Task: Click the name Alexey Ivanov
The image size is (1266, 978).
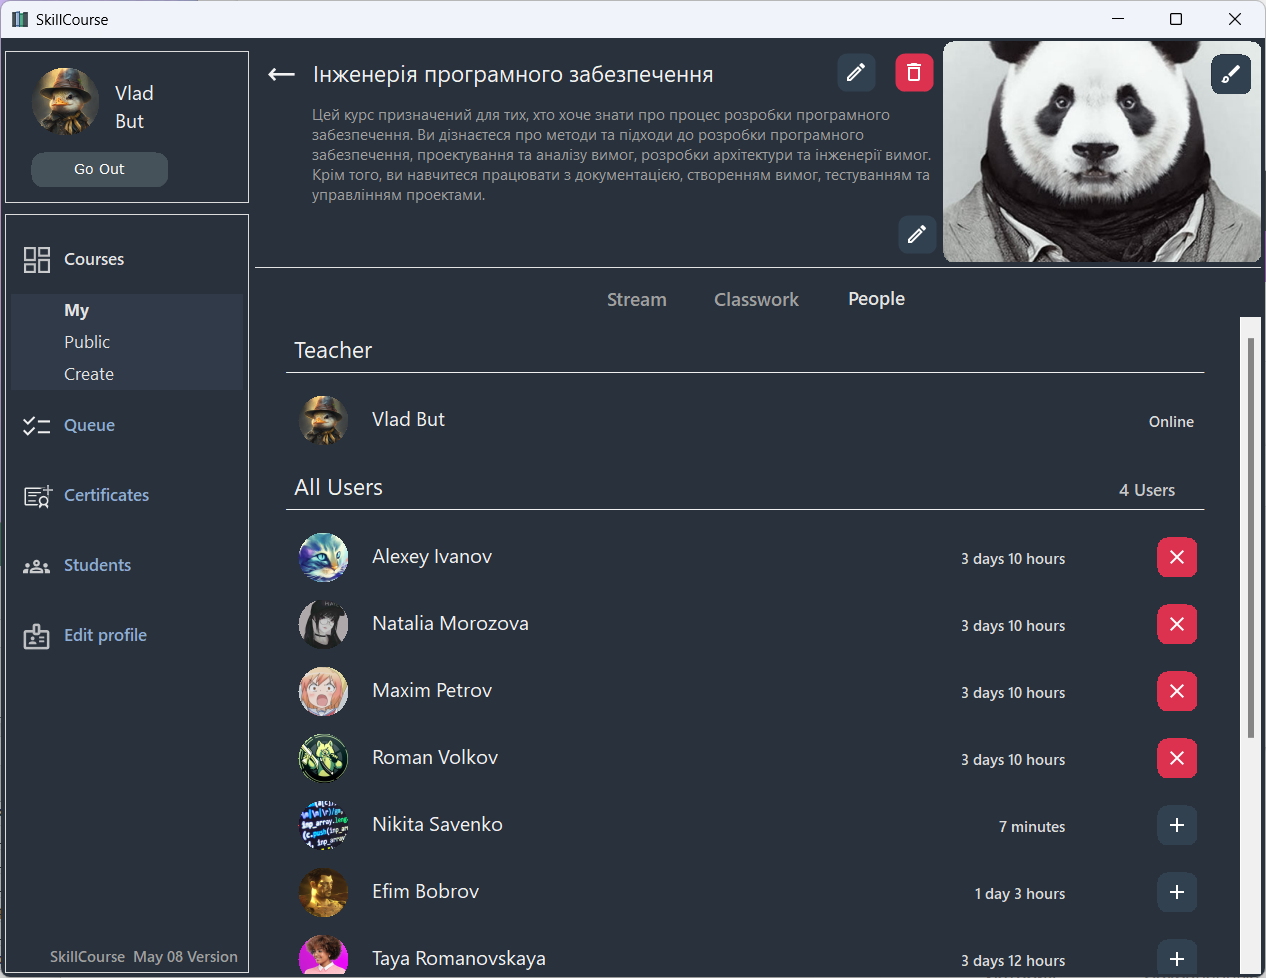Action: click(x=432, y=556)
